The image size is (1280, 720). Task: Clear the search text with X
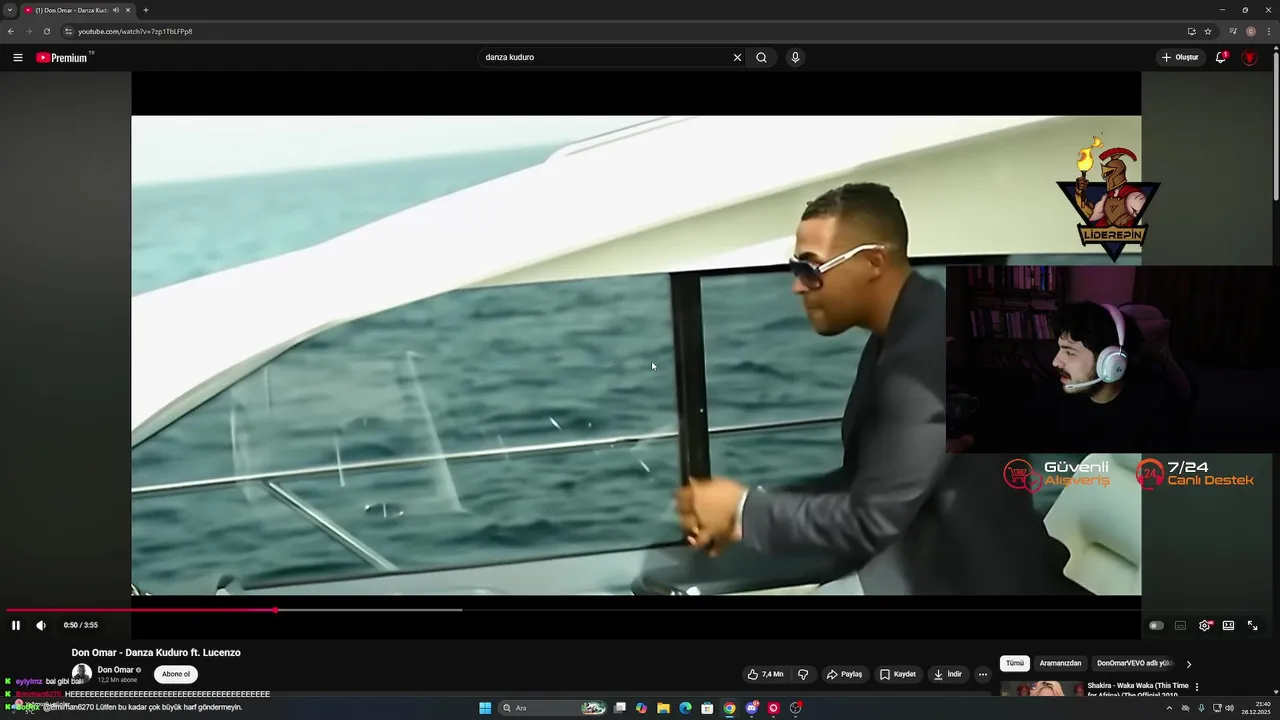737,57
